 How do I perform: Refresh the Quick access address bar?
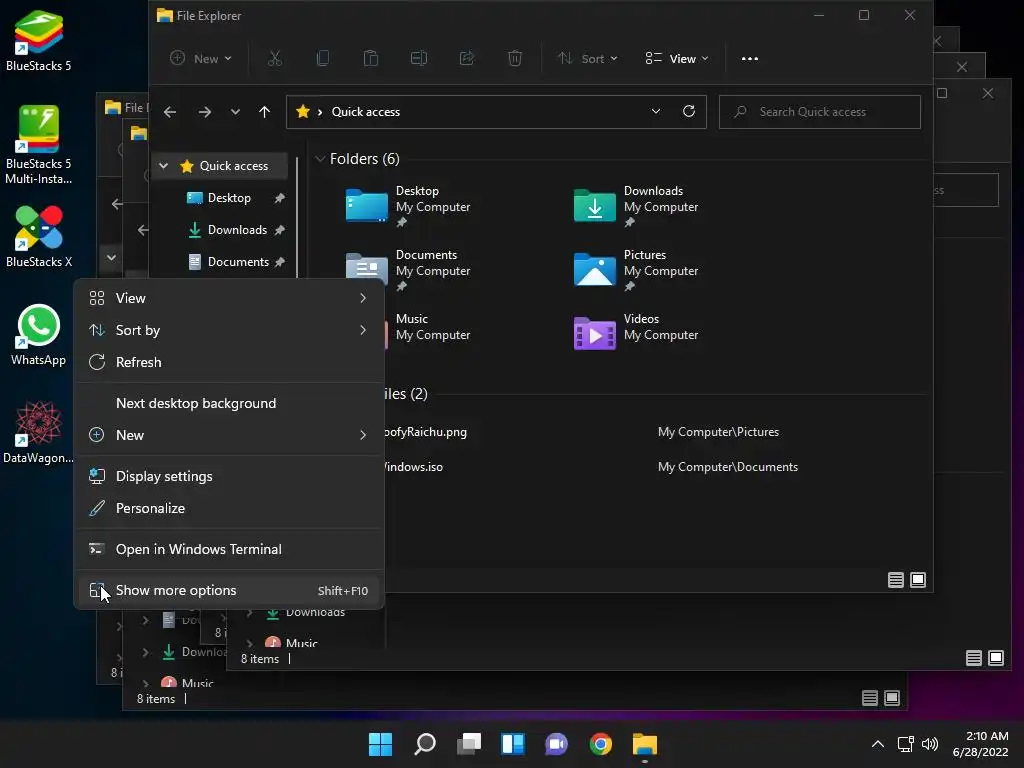point(689,112)
